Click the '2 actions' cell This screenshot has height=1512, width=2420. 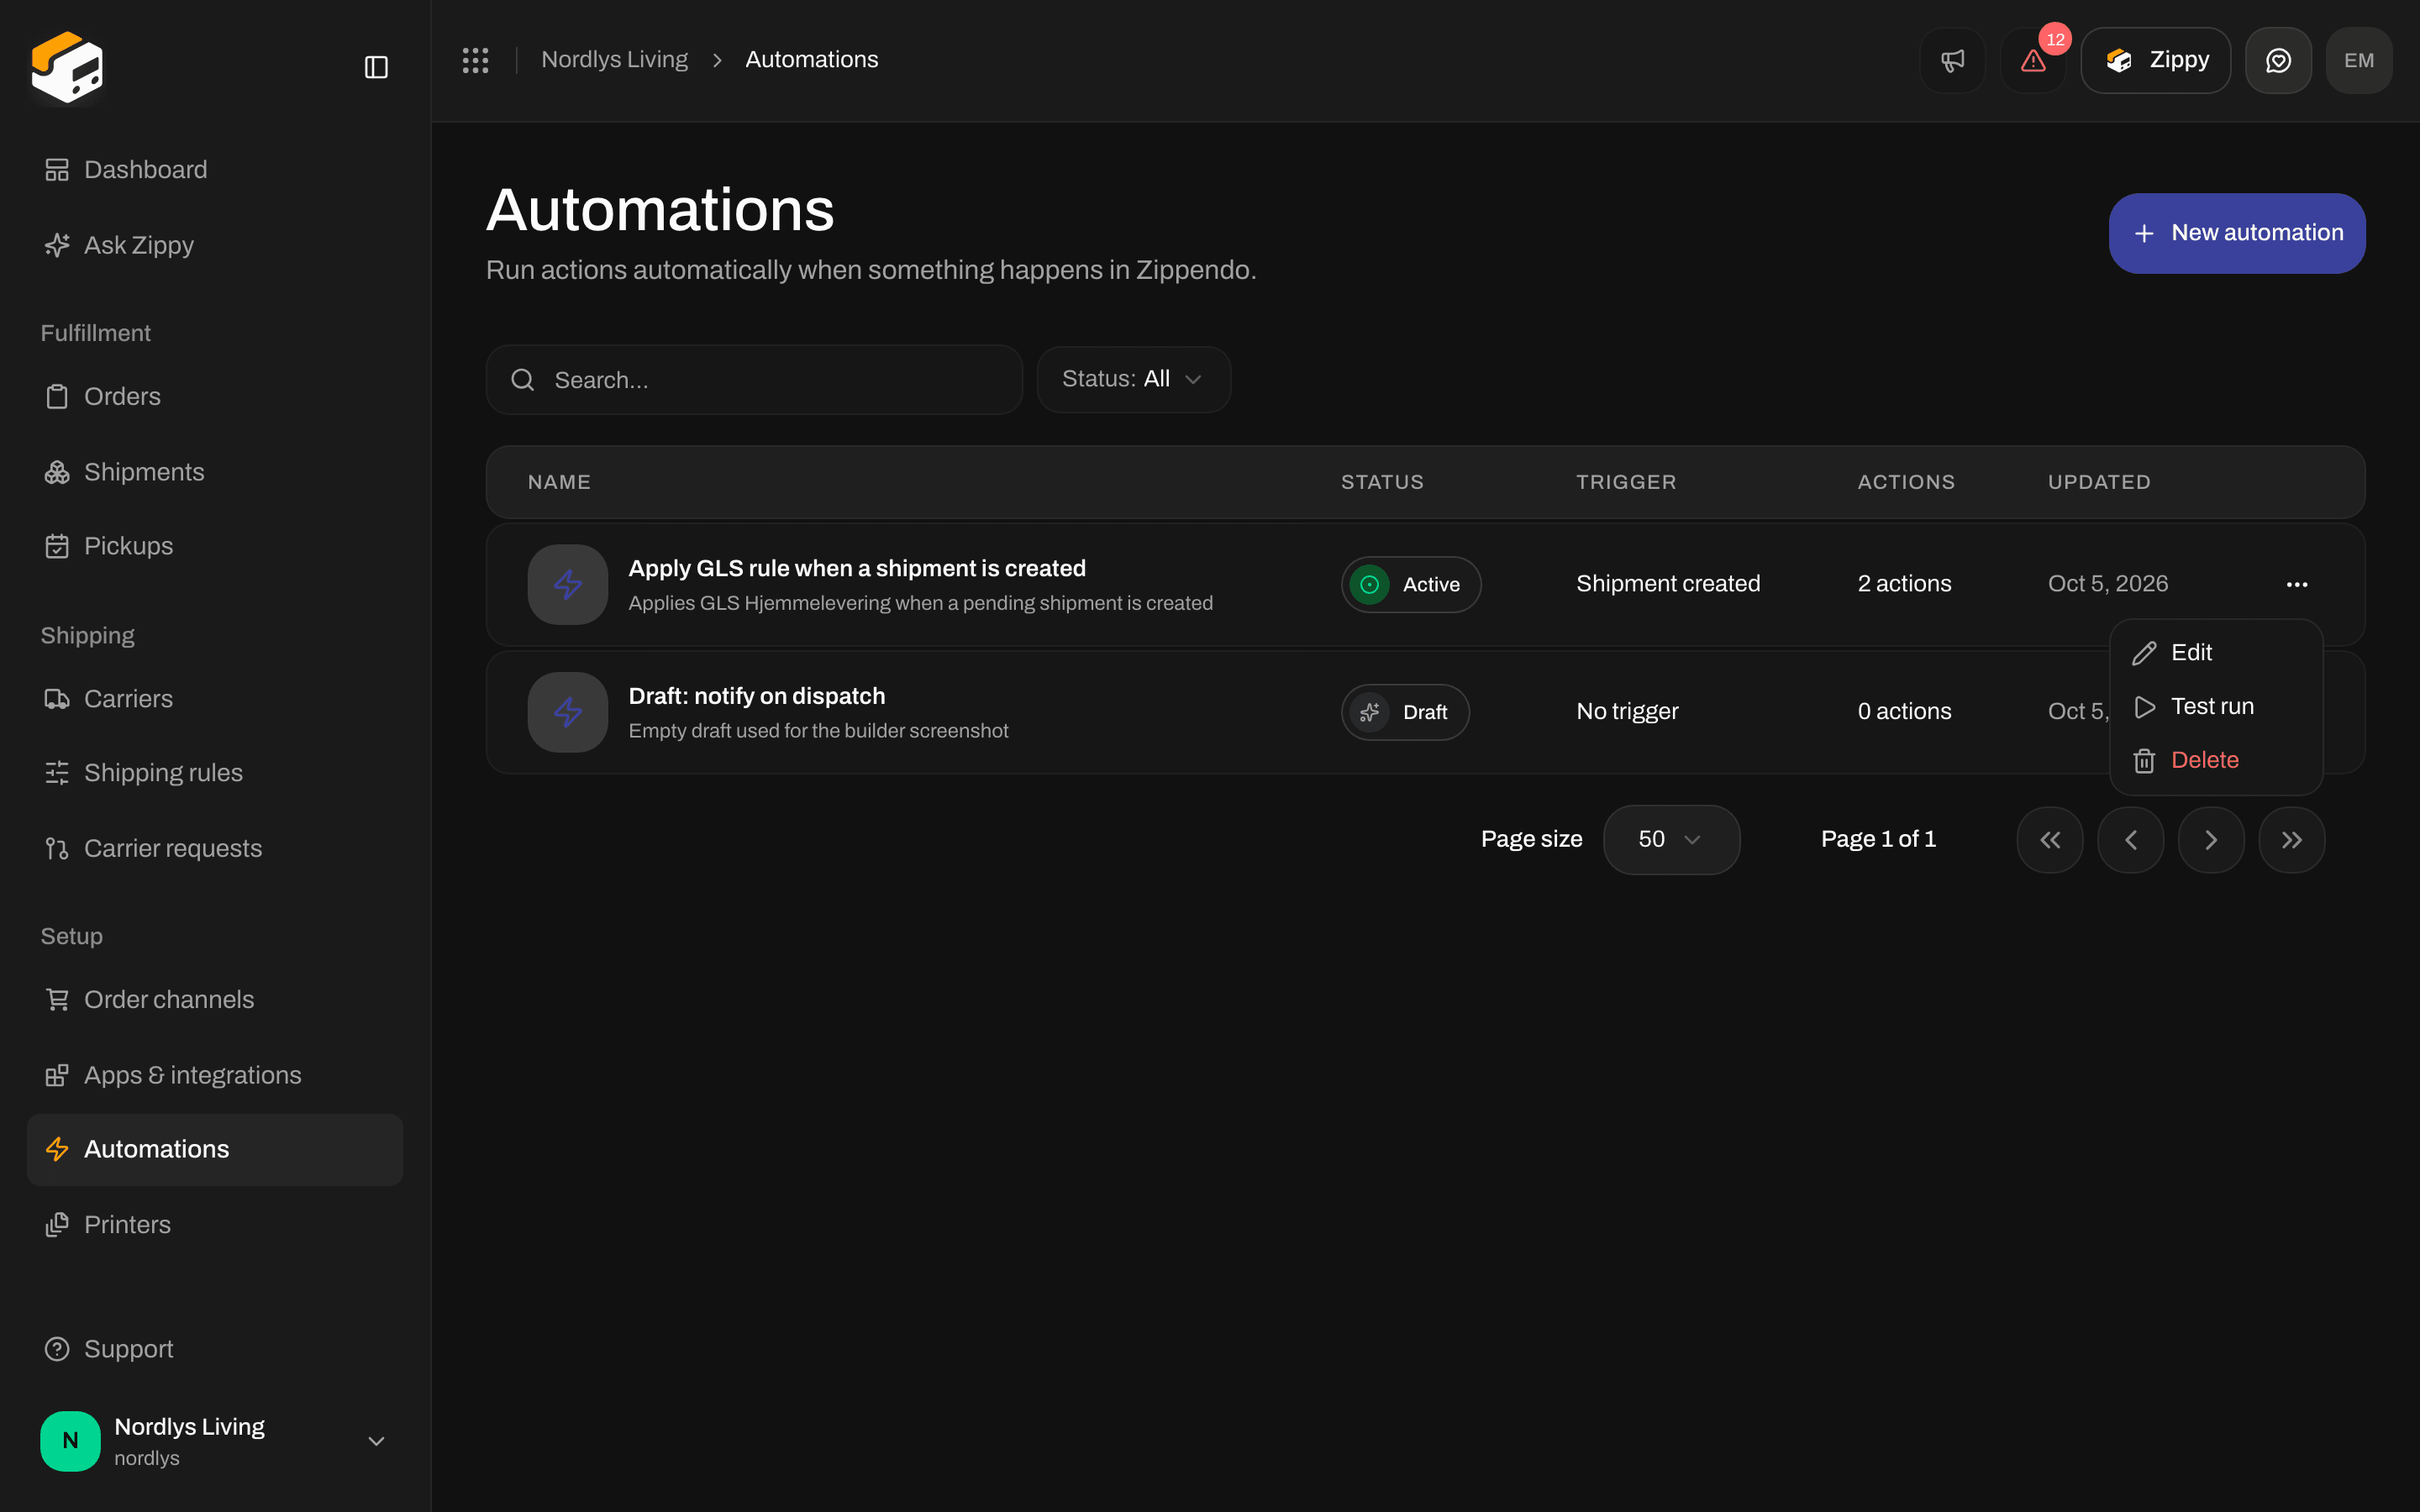pyautogui.click(x=1904, y=584)
